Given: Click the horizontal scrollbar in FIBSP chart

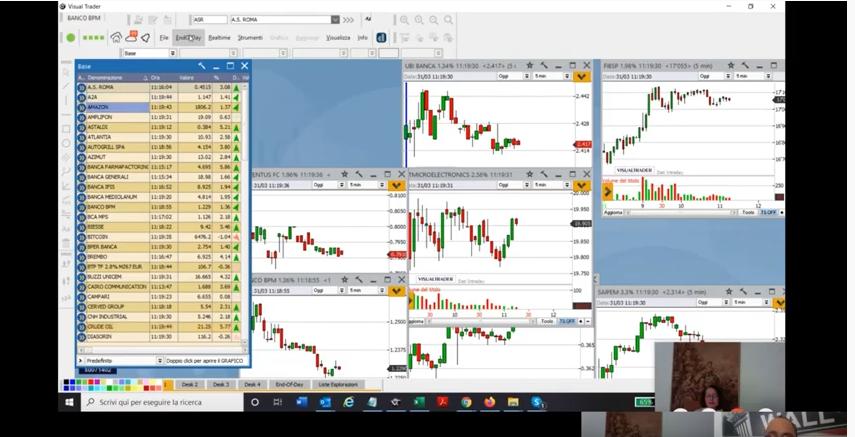Looking at the screenshot, I should (679, 212).
